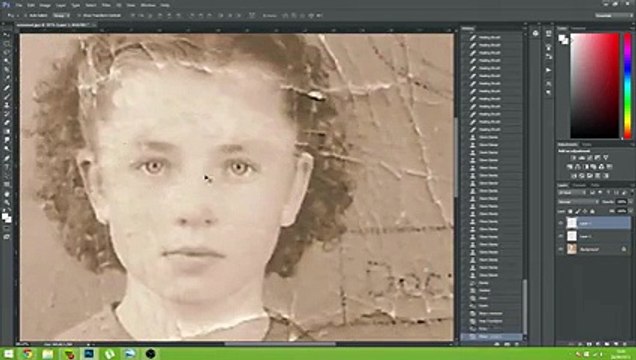Add a Curves adjustment
The width and height of the screenshot is (636, 360).
click(590, 158)
